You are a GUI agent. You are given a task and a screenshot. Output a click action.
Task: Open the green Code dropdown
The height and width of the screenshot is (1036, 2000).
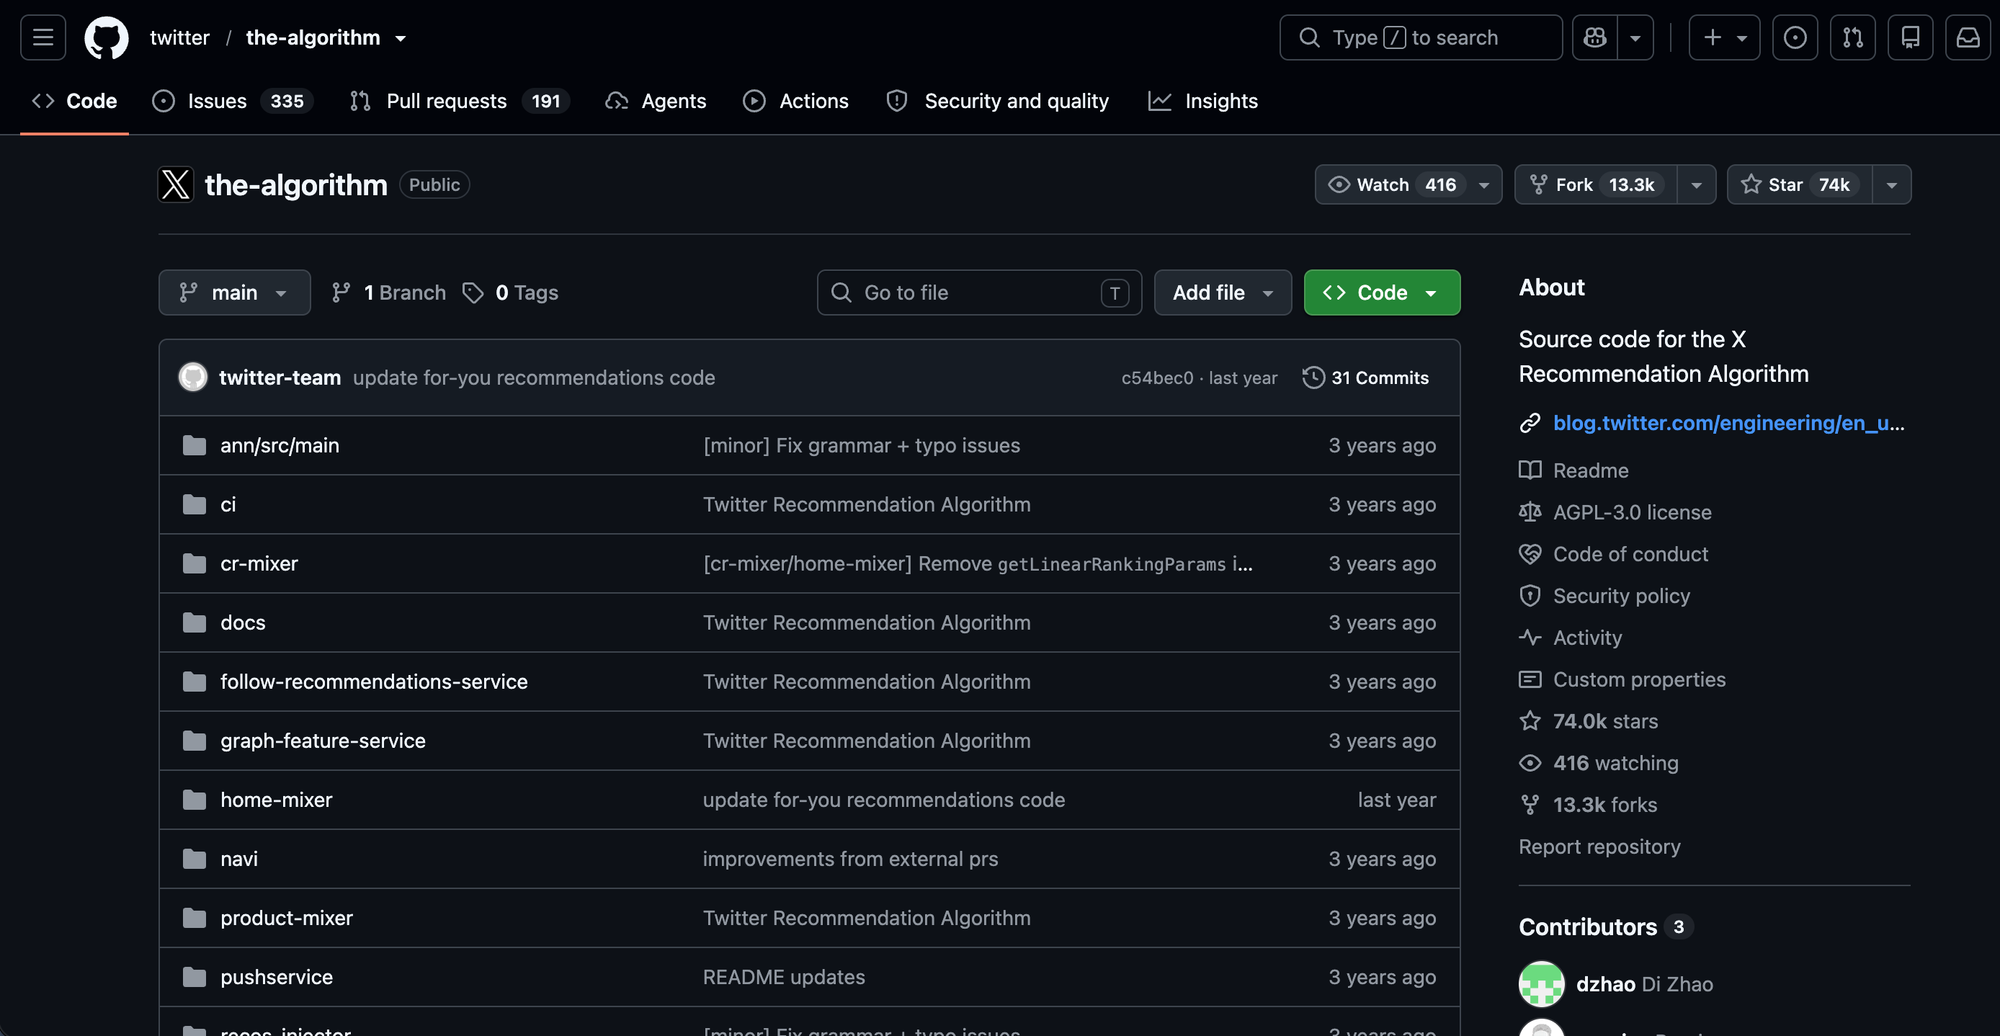(1382, 293)
